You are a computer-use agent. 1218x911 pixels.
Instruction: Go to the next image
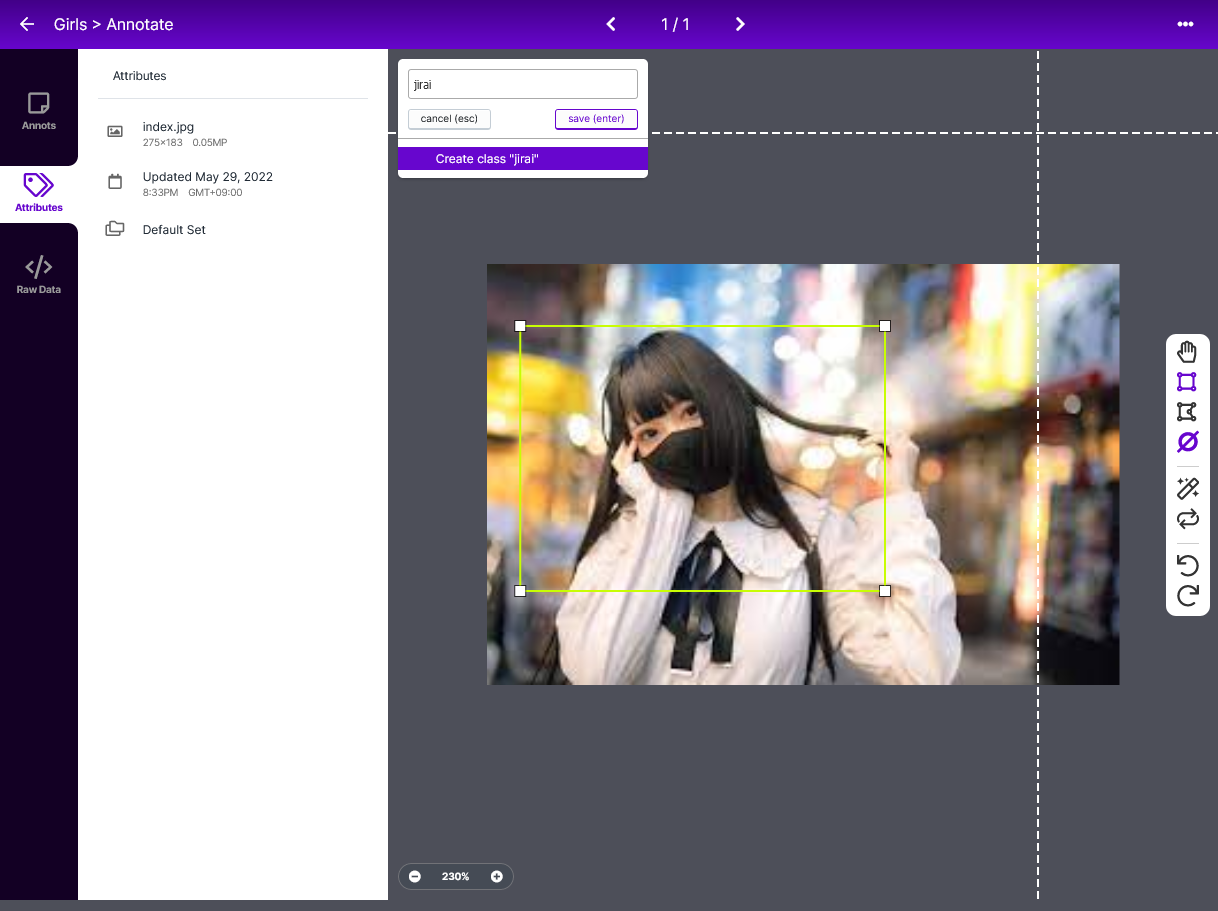740,24
